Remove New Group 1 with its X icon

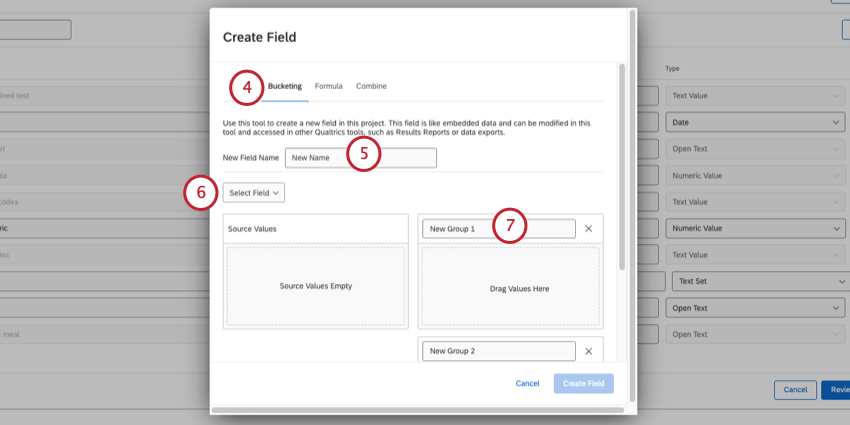(588, 229)
